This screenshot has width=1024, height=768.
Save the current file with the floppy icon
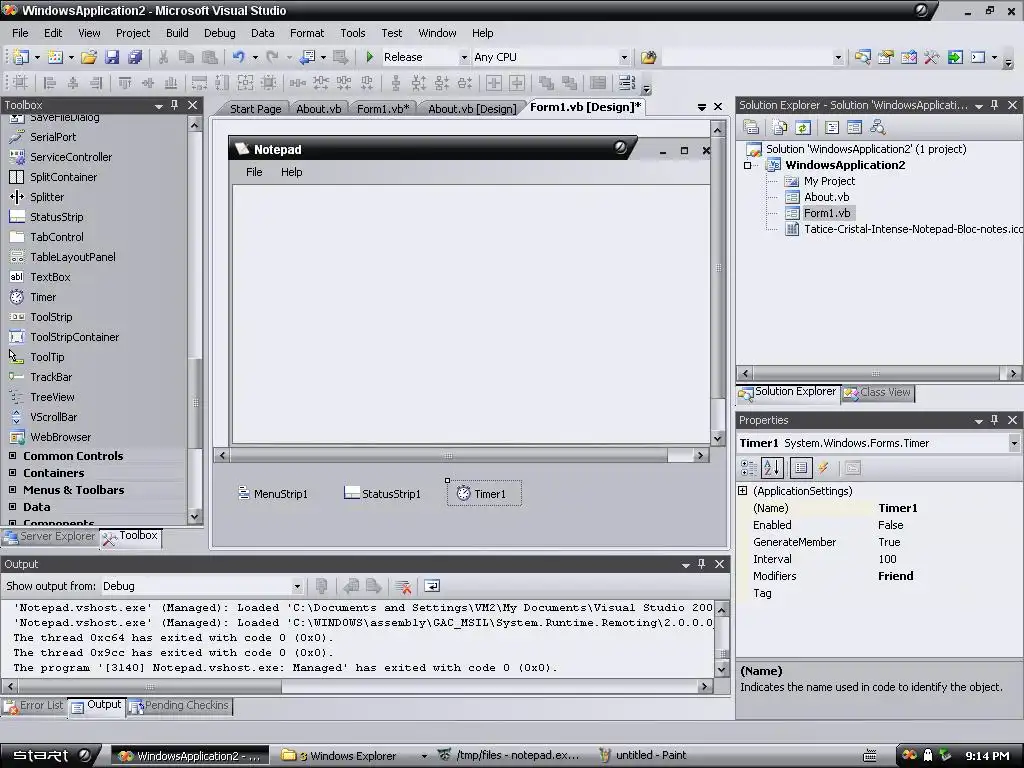tap(112, 57)
